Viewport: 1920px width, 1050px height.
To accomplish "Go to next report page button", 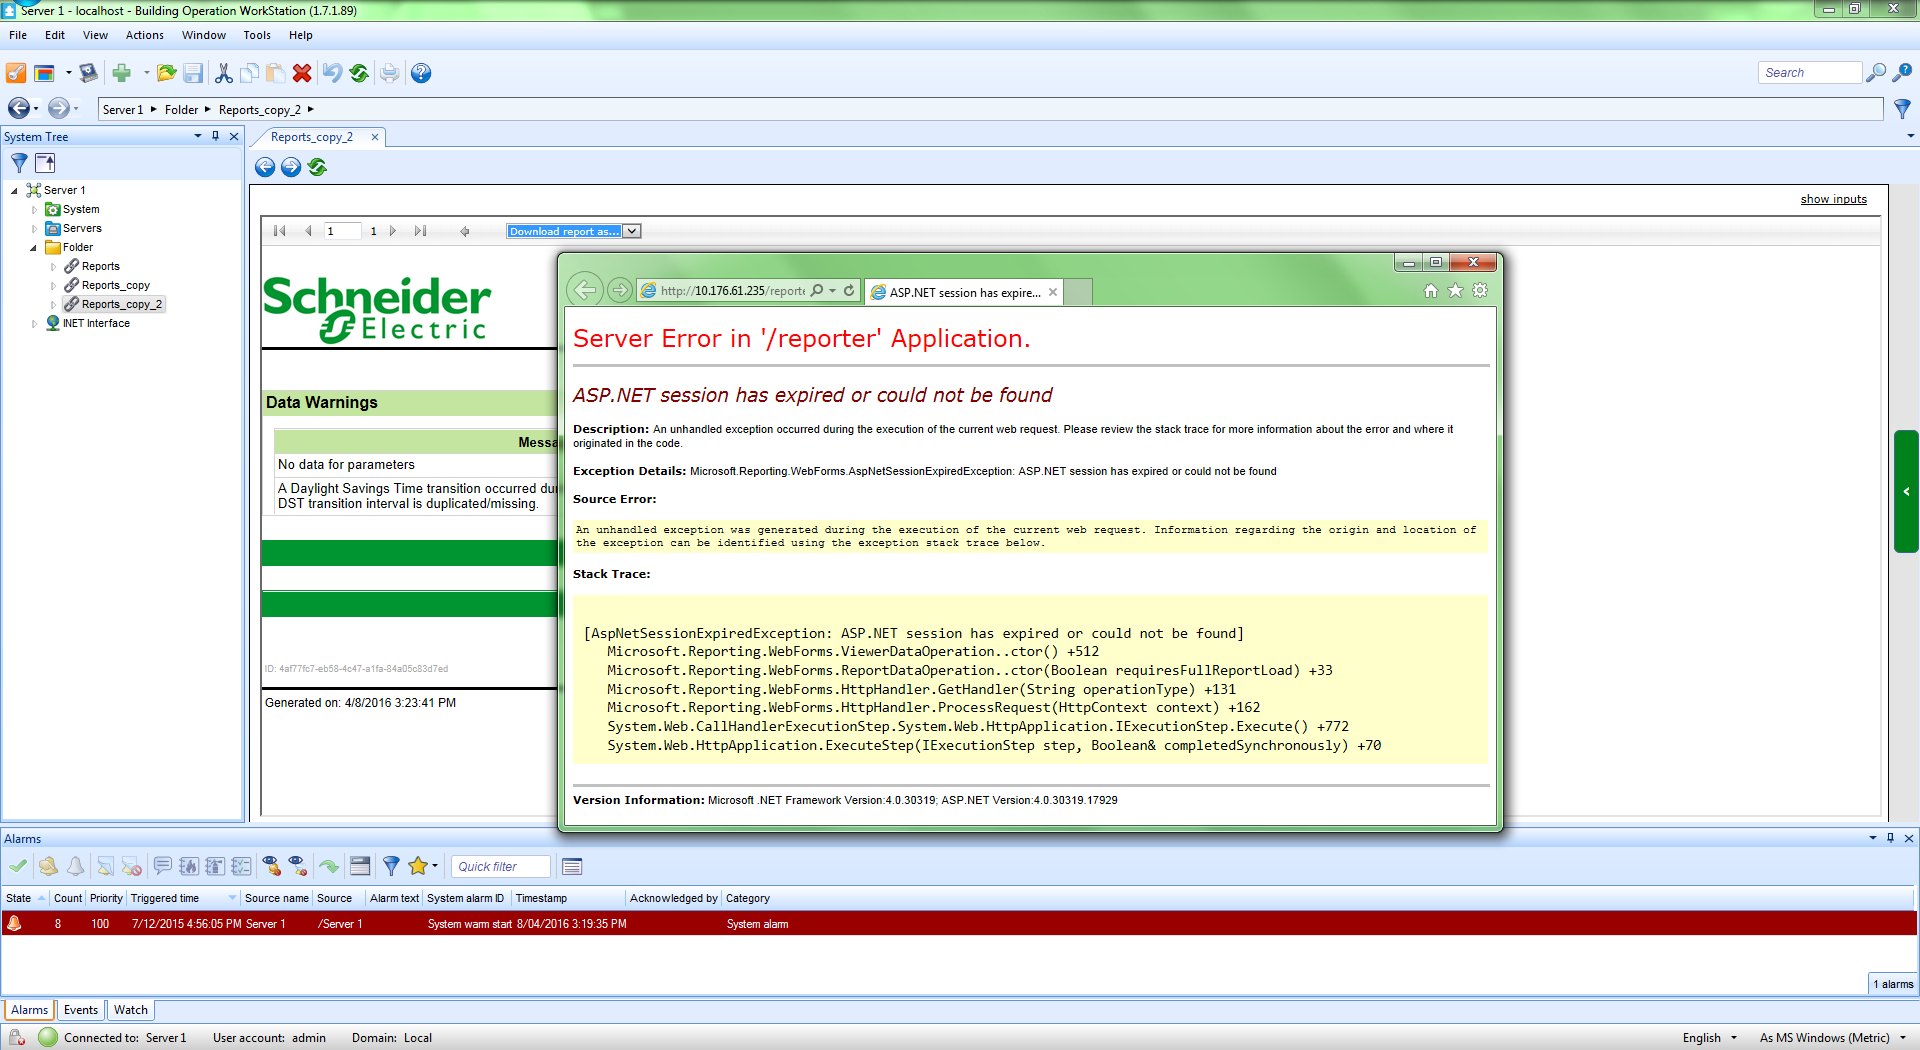I will 393,231.
